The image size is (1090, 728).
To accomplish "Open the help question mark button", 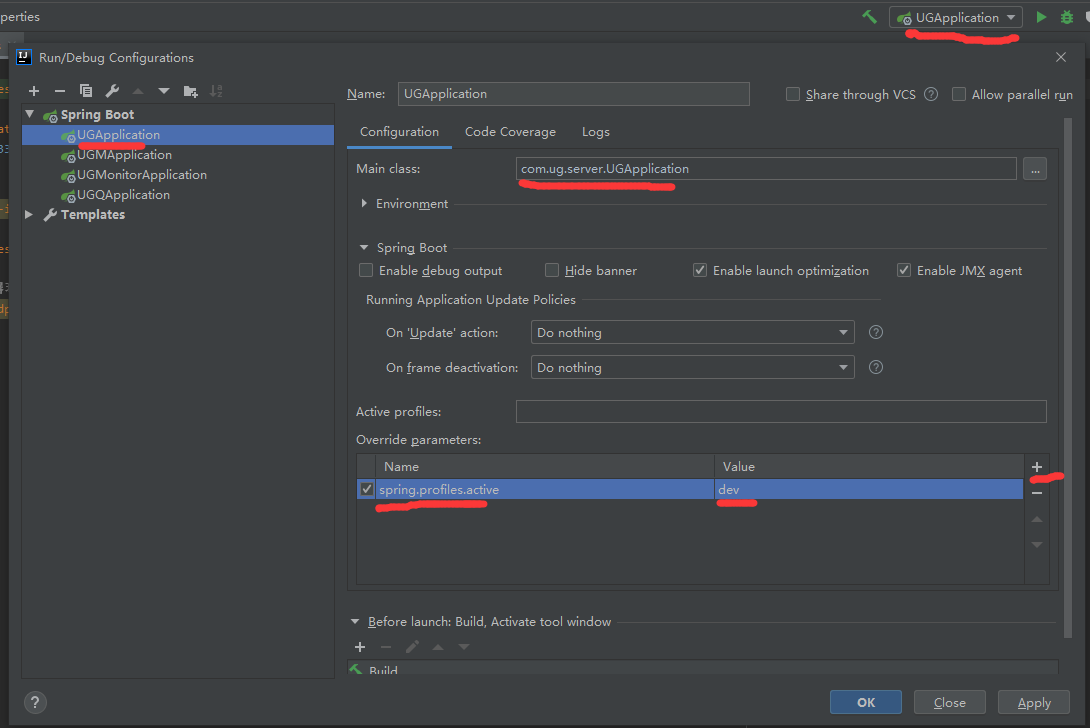I will [x=35, y=702].
